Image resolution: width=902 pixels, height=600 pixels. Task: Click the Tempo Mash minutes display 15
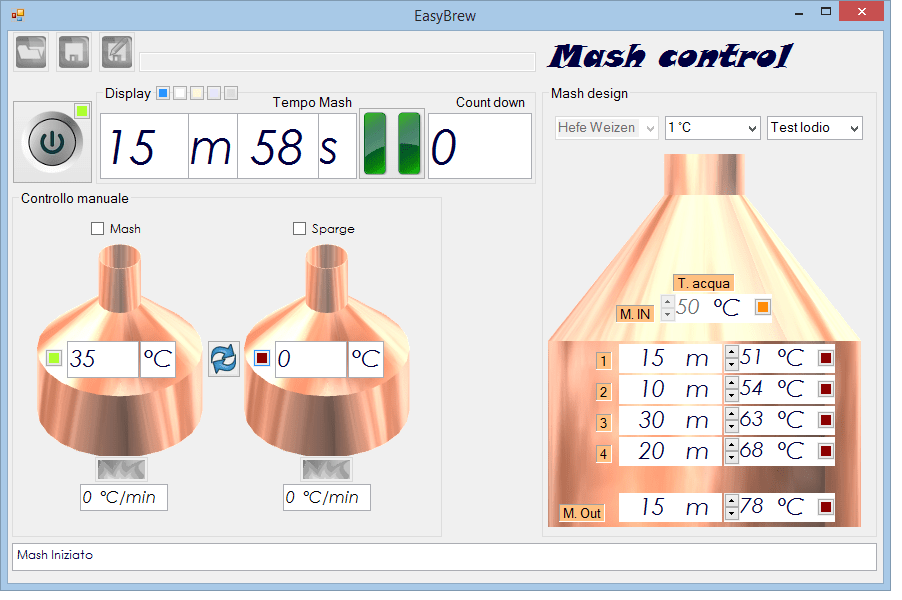(x=144, y=146)
